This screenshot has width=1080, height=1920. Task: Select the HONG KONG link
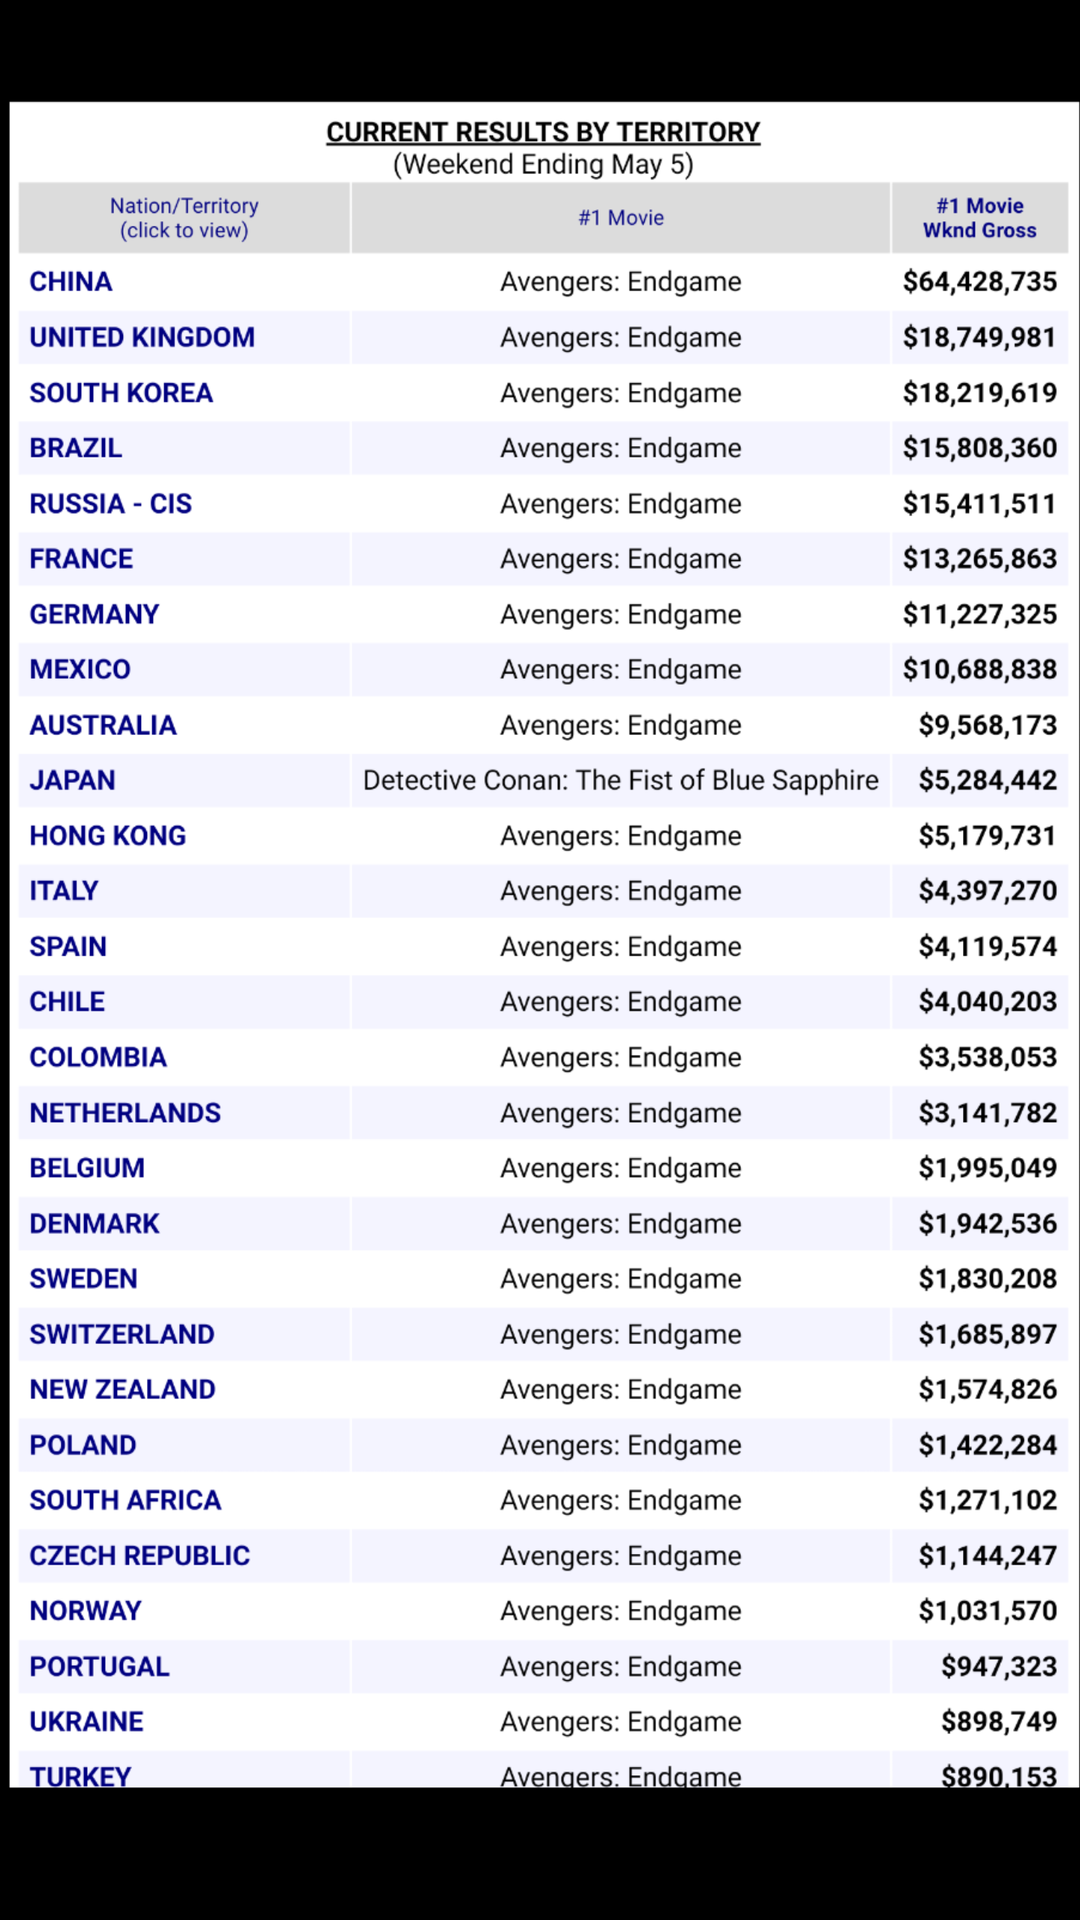(x=108, y=836)
